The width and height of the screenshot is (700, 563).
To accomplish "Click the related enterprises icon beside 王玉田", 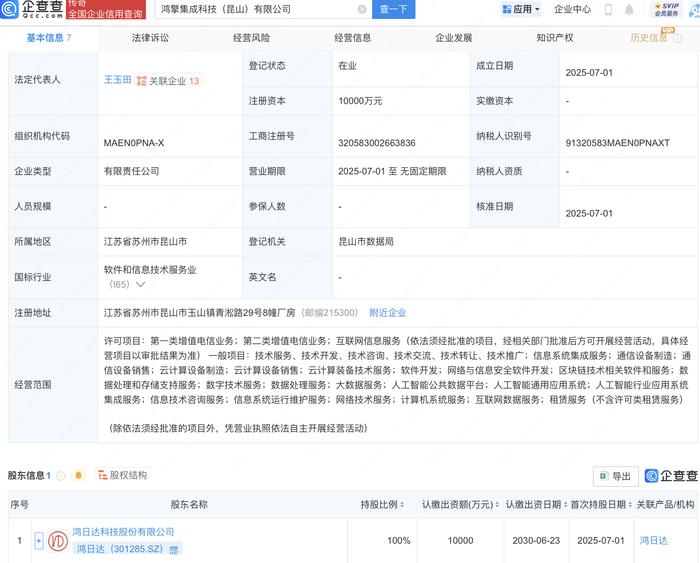I will (142, 80).
